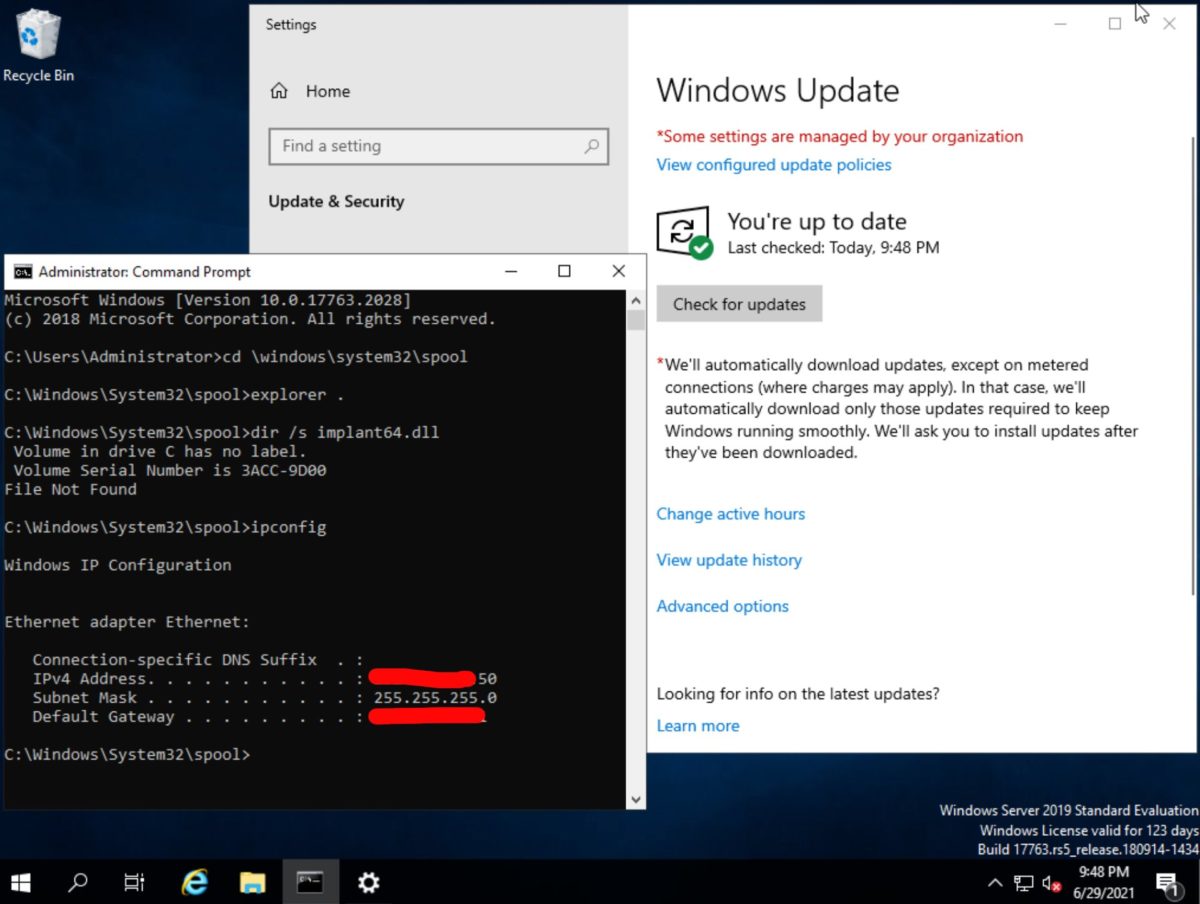Click the network status tray icon

coord(1023,883)
